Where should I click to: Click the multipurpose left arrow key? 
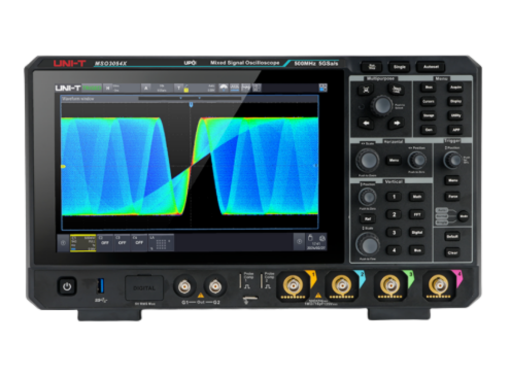pos(366,123)
